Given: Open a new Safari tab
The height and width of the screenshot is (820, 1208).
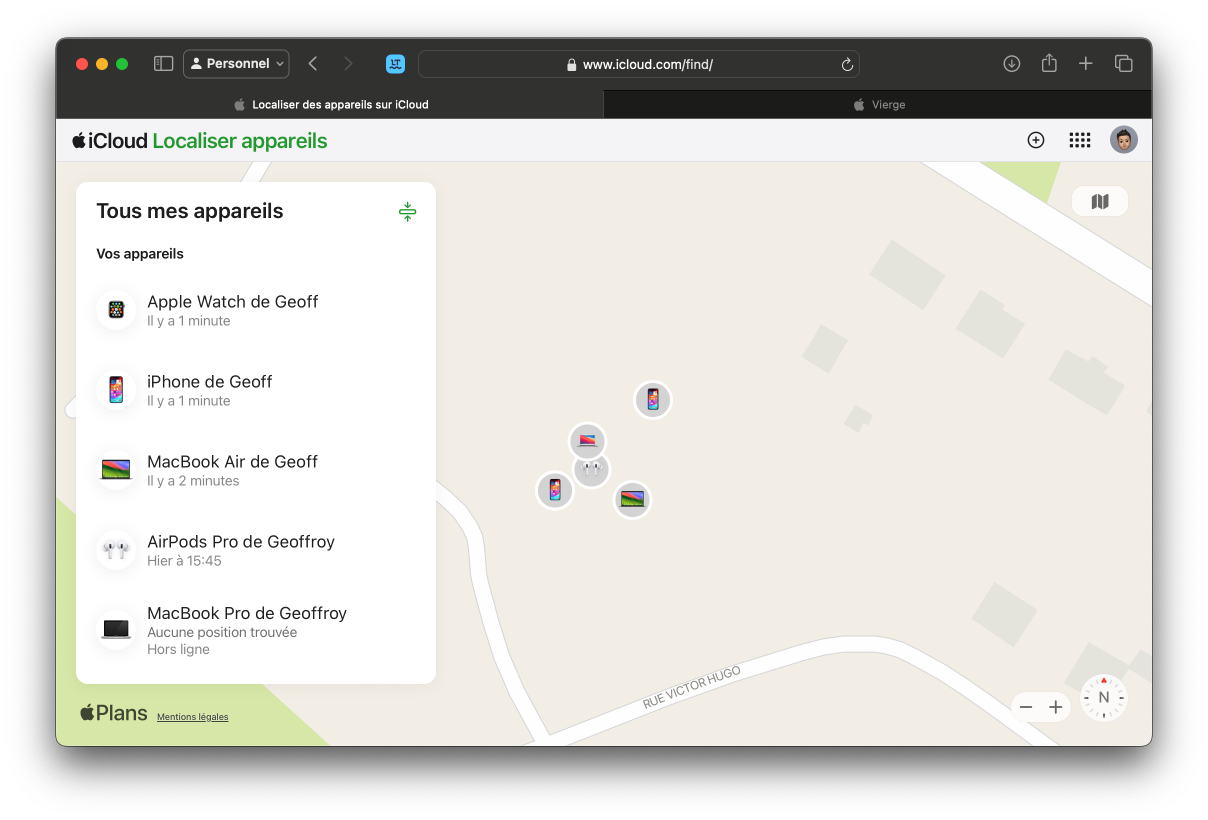Looking at the screenshot, I should tap(1086, 64).
